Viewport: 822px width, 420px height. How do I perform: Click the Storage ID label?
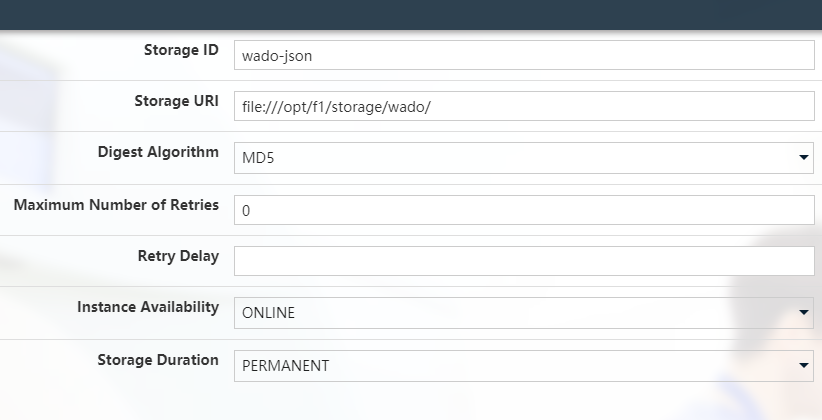point(181,50)
